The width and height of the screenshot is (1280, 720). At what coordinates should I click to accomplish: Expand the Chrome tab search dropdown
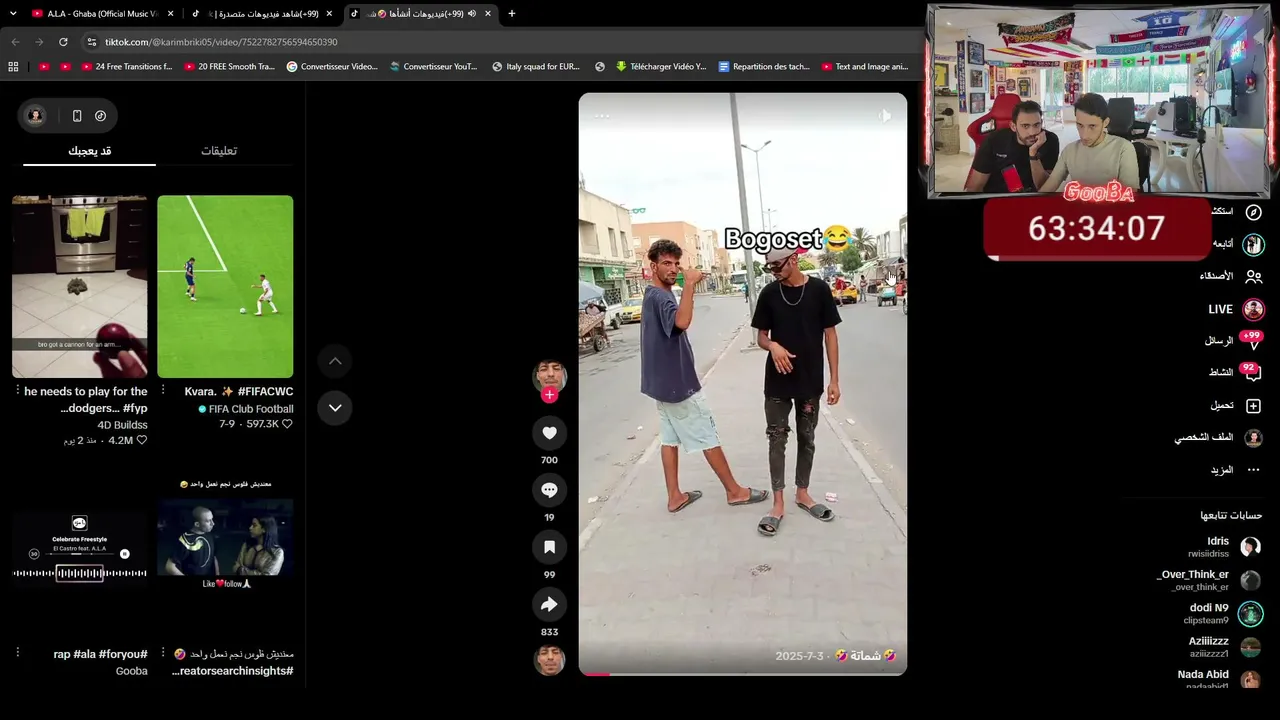pyautogui.click(x=11, y=14)
